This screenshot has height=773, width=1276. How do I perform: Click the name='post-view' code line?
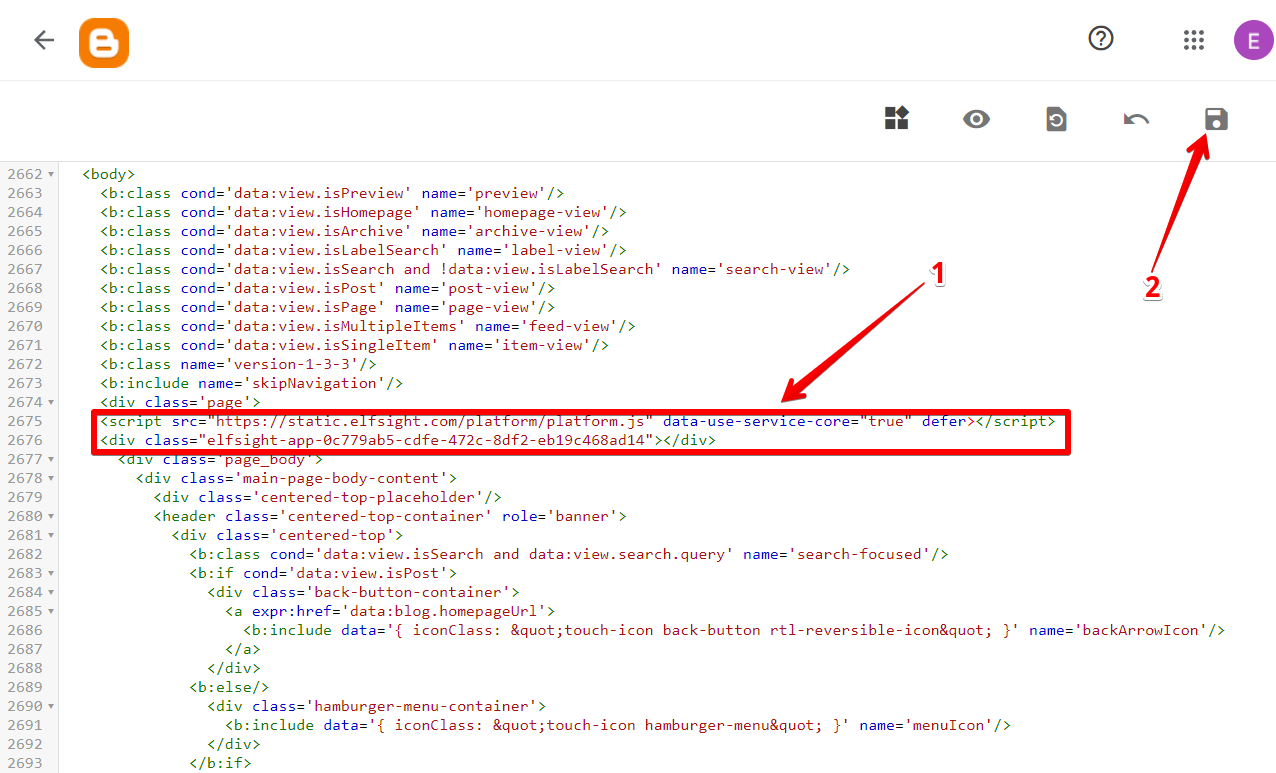[328, 288]
